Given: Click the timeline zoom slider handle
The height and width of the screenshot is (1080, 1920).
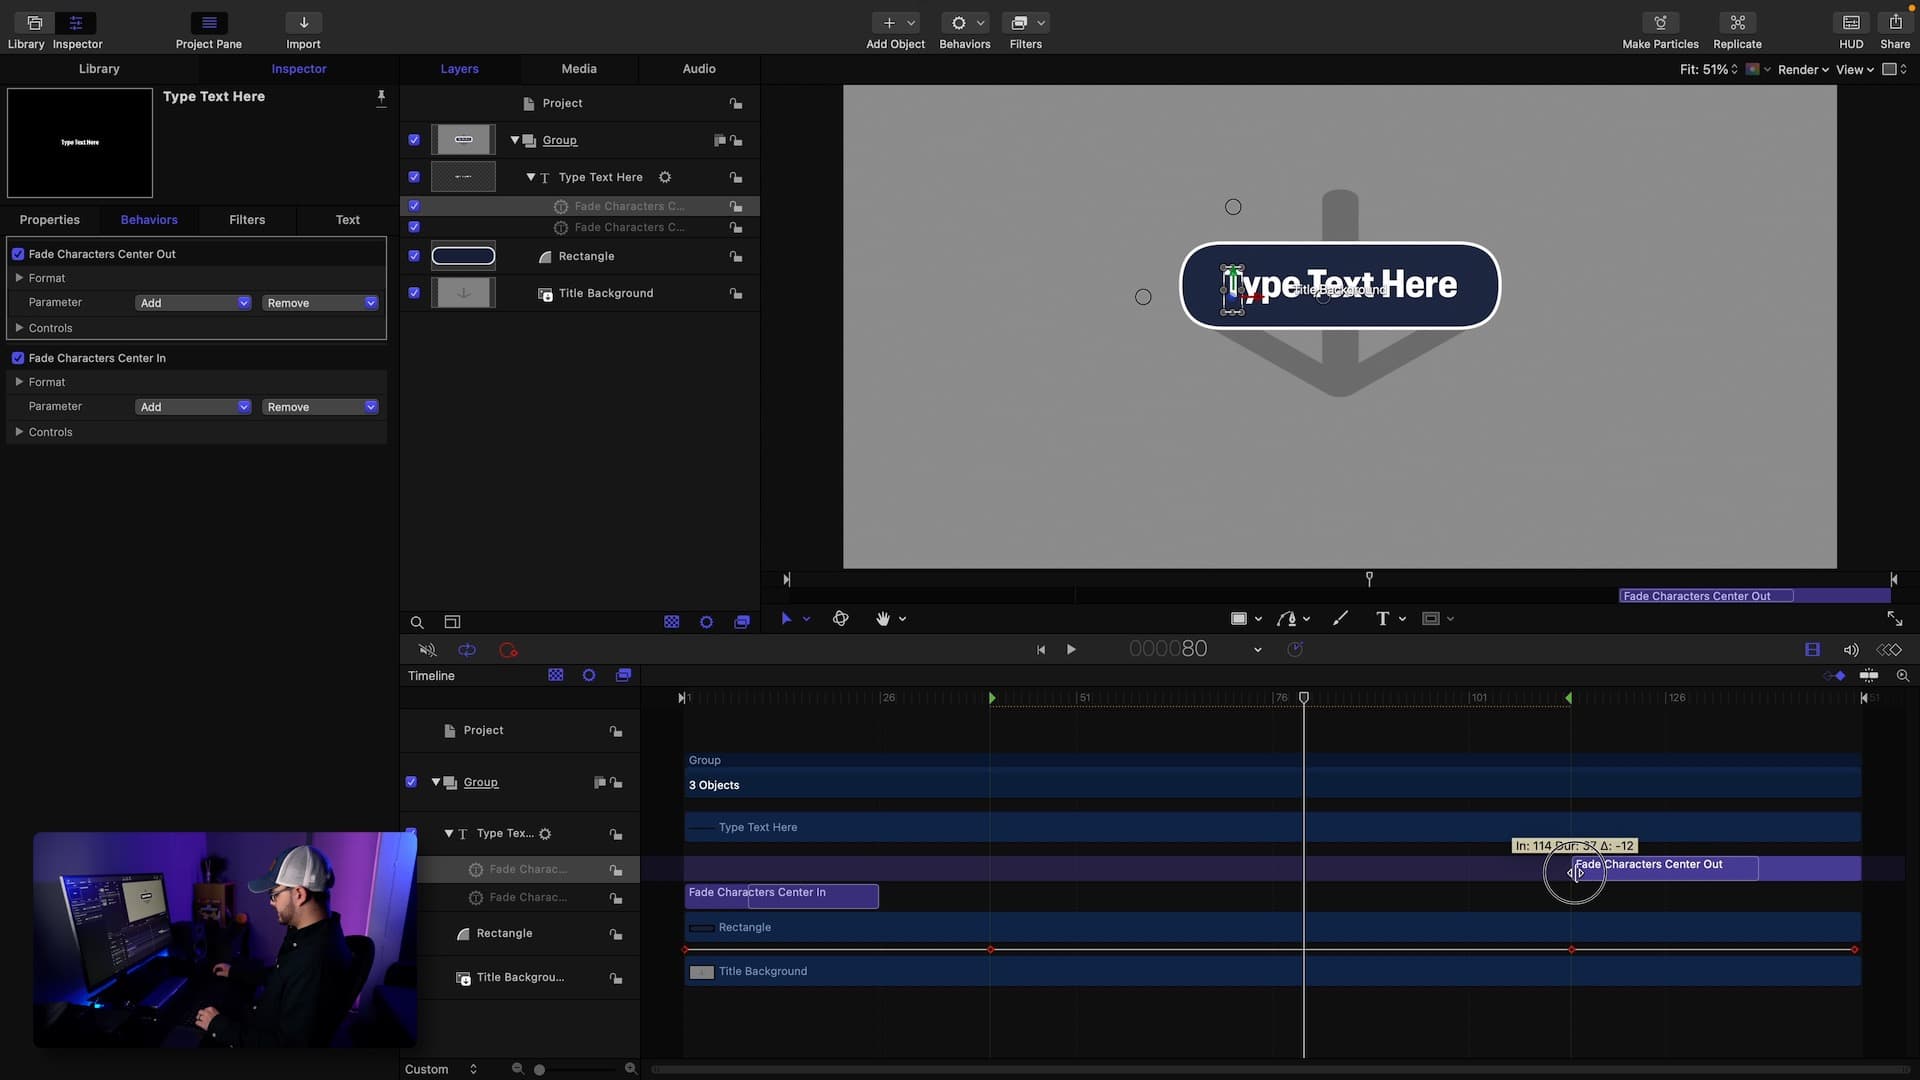Looking at the screenshot, I should pos(539,1070).
